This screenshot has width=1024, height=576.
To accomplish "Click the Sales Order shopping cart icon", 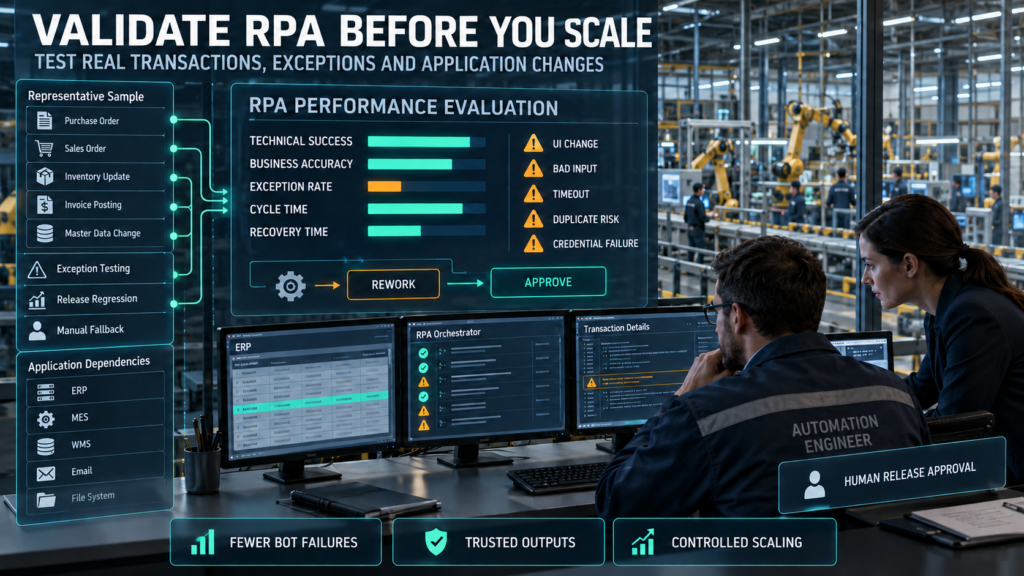I will pyautogui.click(x=44, y=148).
